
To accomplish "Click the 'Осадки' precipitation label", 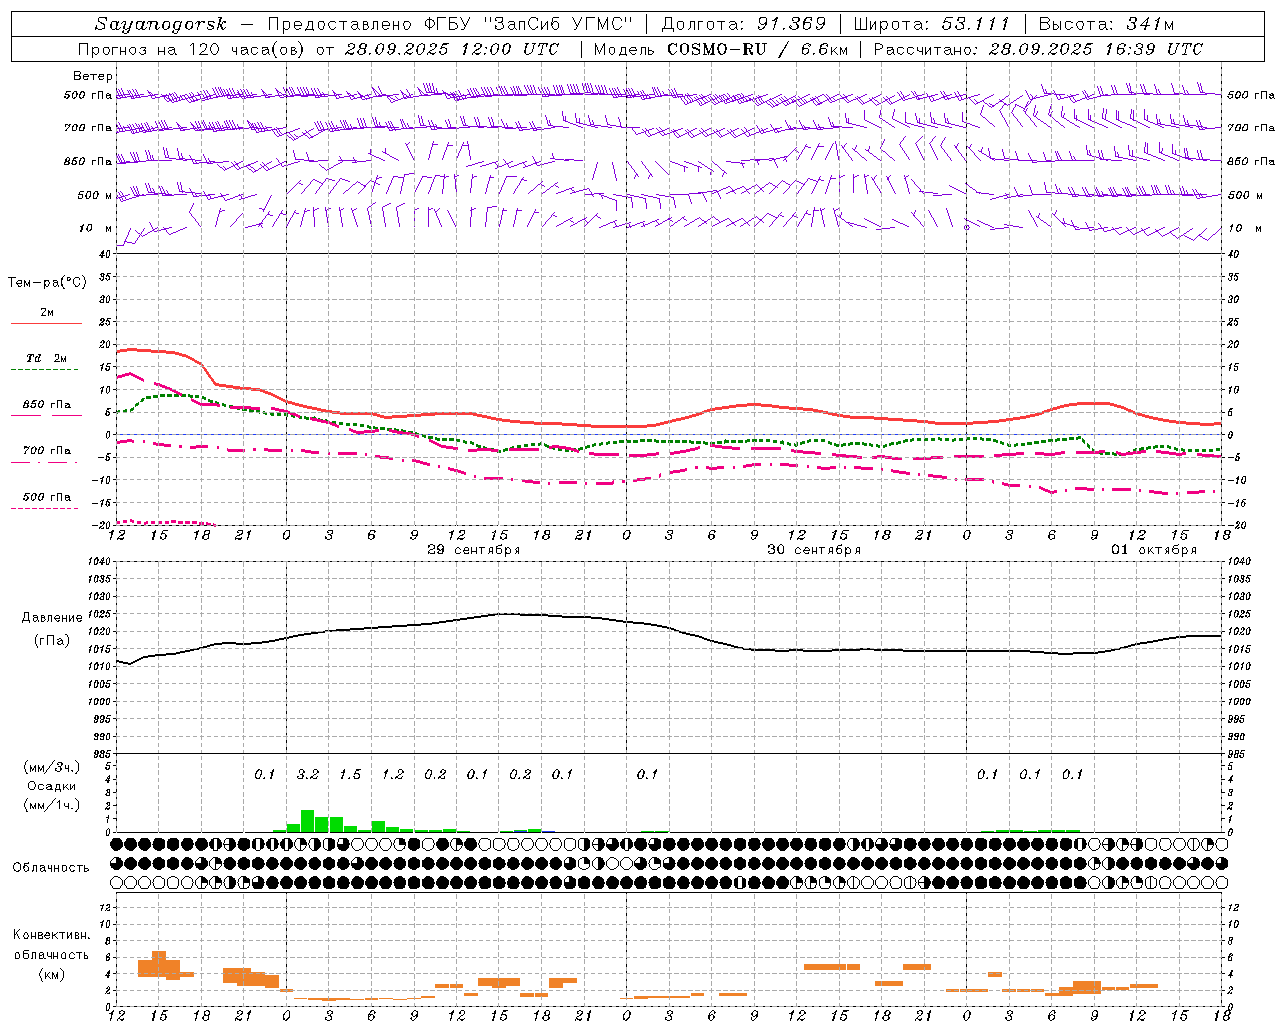I will pyautogui.click(x=52, y=786).
